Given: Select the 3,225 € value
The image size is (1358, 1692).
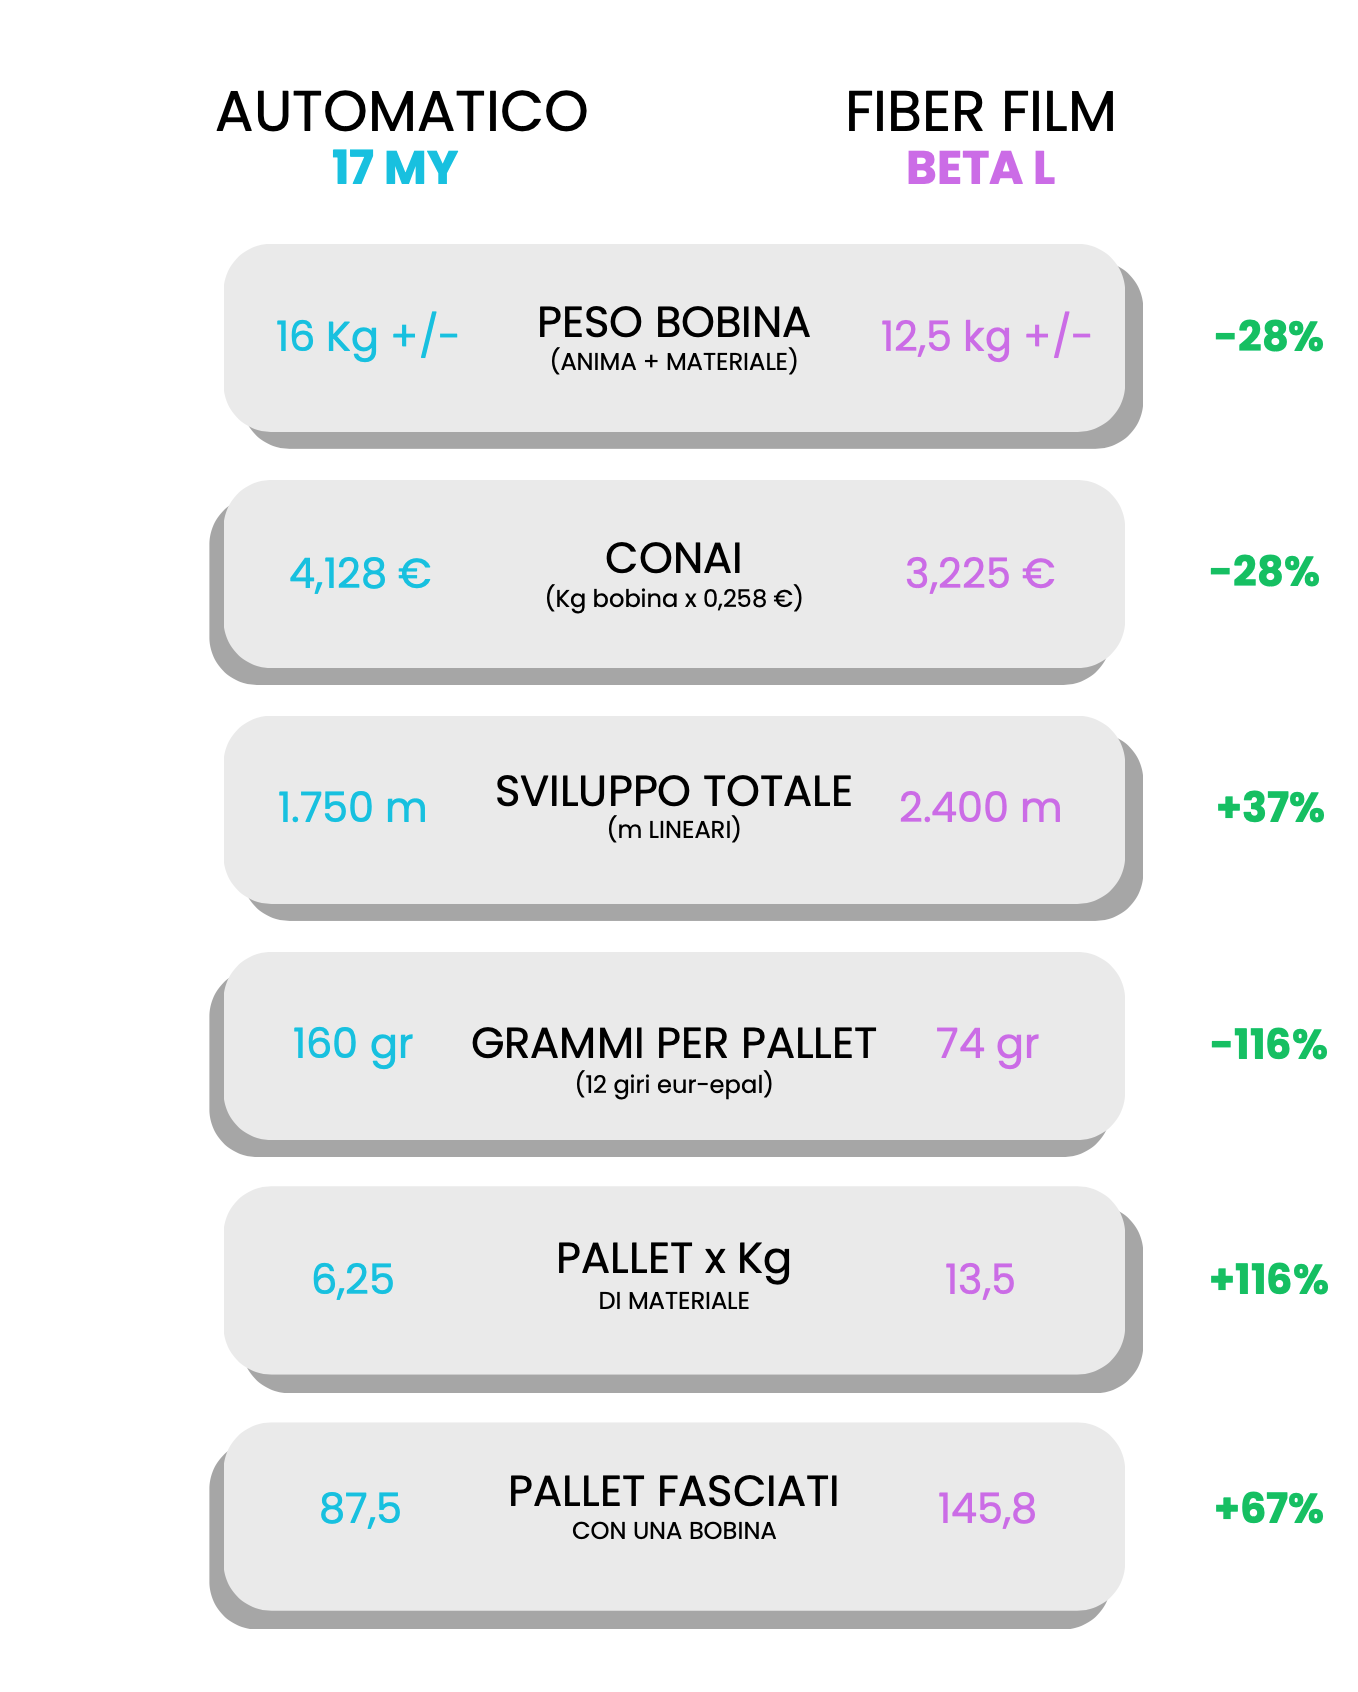Looking at the screenshot, I should 980,573.
